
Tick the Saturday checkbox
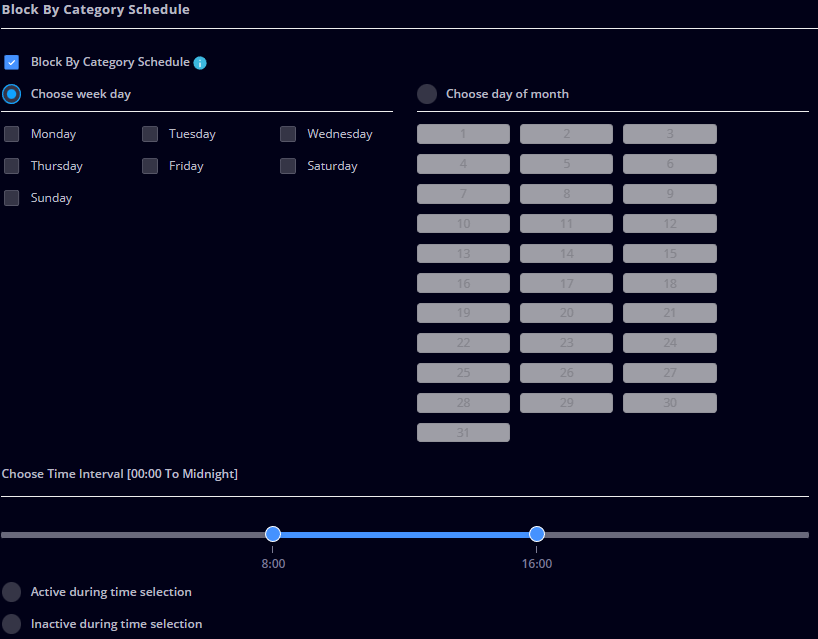pyautogui.click(x=288, y=166)
